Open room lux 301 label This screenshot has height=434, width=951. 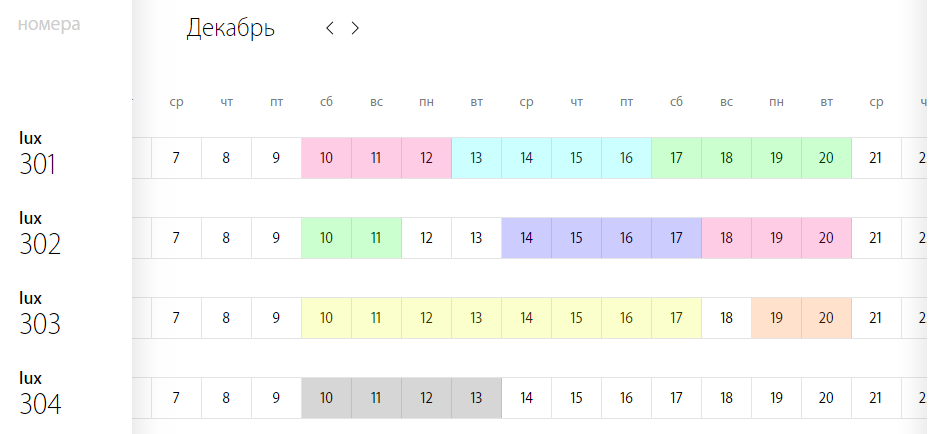click(x=38, y=154)
